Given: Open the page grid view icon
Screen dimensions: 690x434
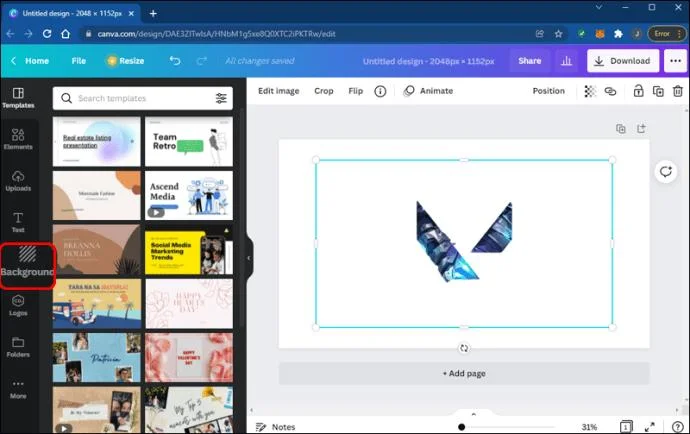Looking at the screenshot, I should tap(626, 427).
